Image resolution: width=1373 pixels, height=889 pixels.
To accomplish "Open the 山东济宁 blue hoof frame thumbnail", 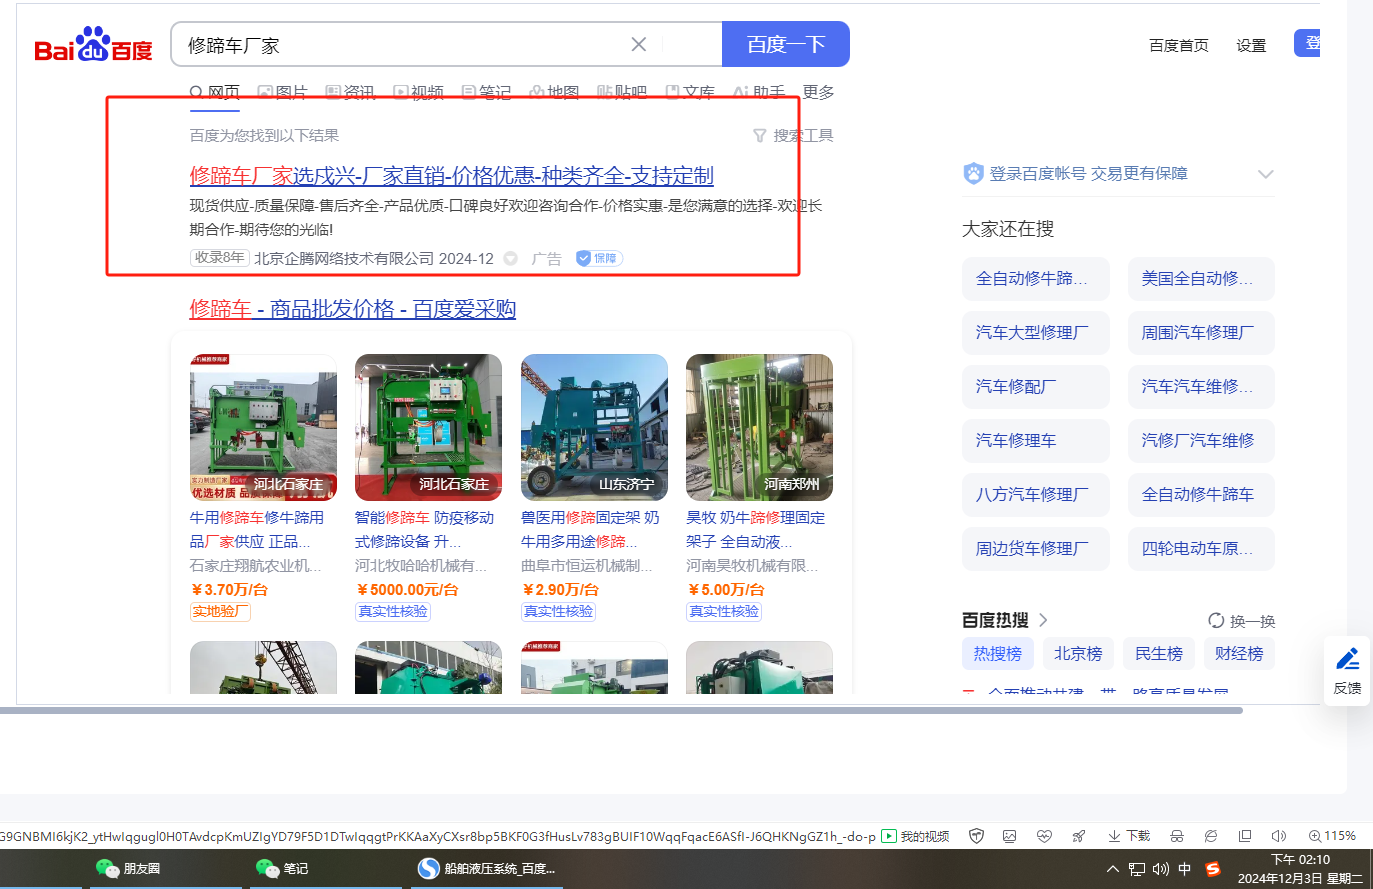I will (594, 427).
